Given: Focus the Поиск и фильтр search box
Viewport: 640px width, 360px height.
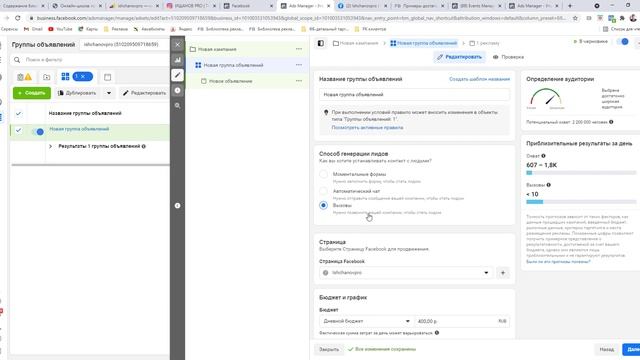Looking at the screenshot, I should coord(90,60).
